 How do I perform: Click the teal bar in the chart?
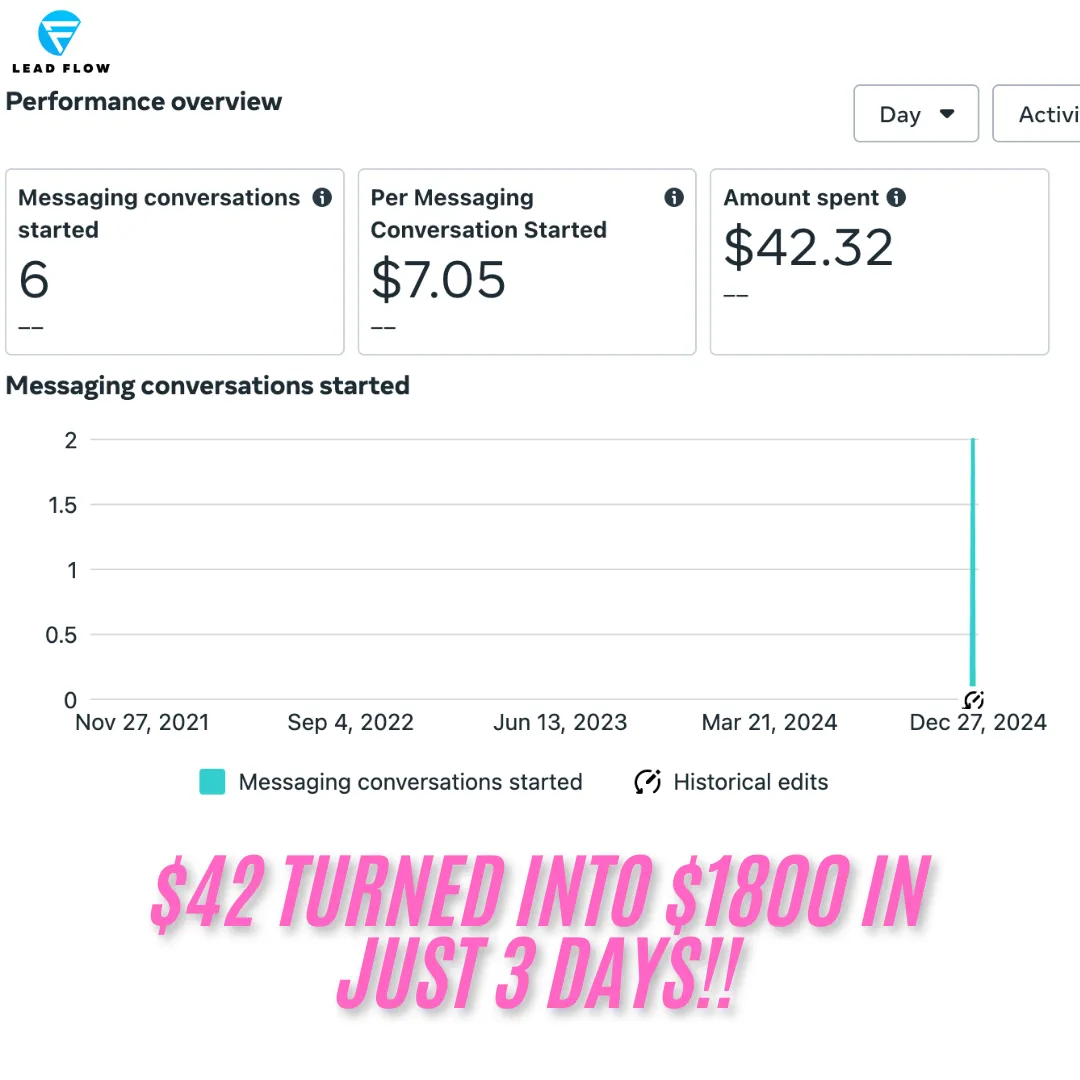coord(973,561)
